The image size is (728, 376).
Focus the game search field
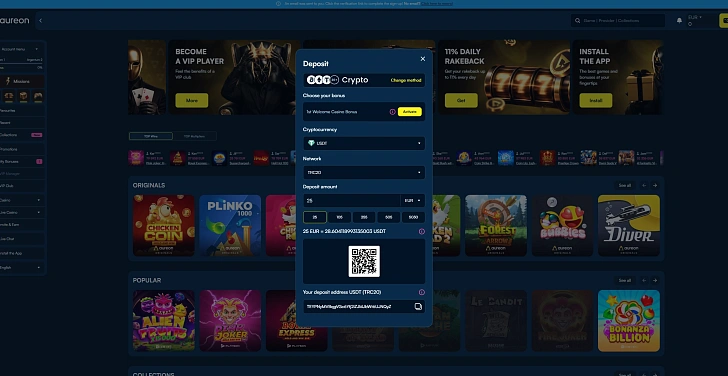pyautogui.click(x=618, y=20)
